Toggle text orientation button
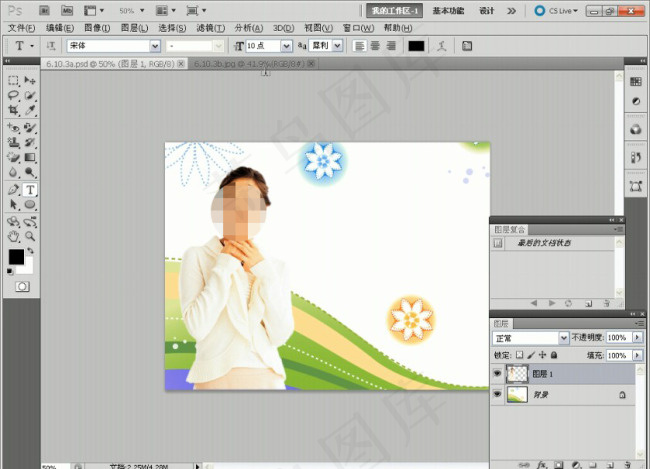 [51, 46]
